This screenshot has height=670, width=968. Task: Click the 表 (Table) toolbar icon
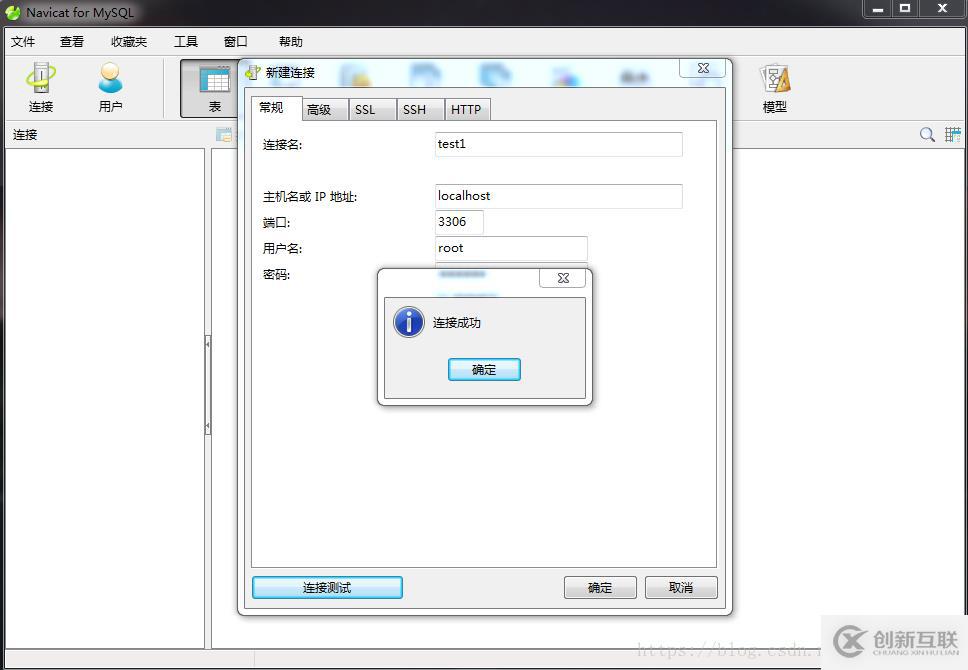(213, 87)
